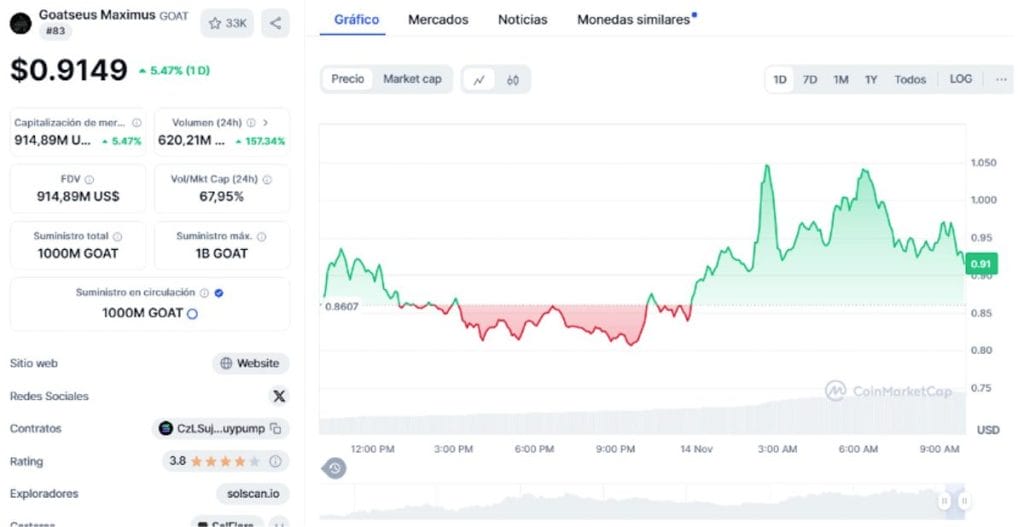
Task: Open chart more options ellipsis
Action: [1001, 79]
